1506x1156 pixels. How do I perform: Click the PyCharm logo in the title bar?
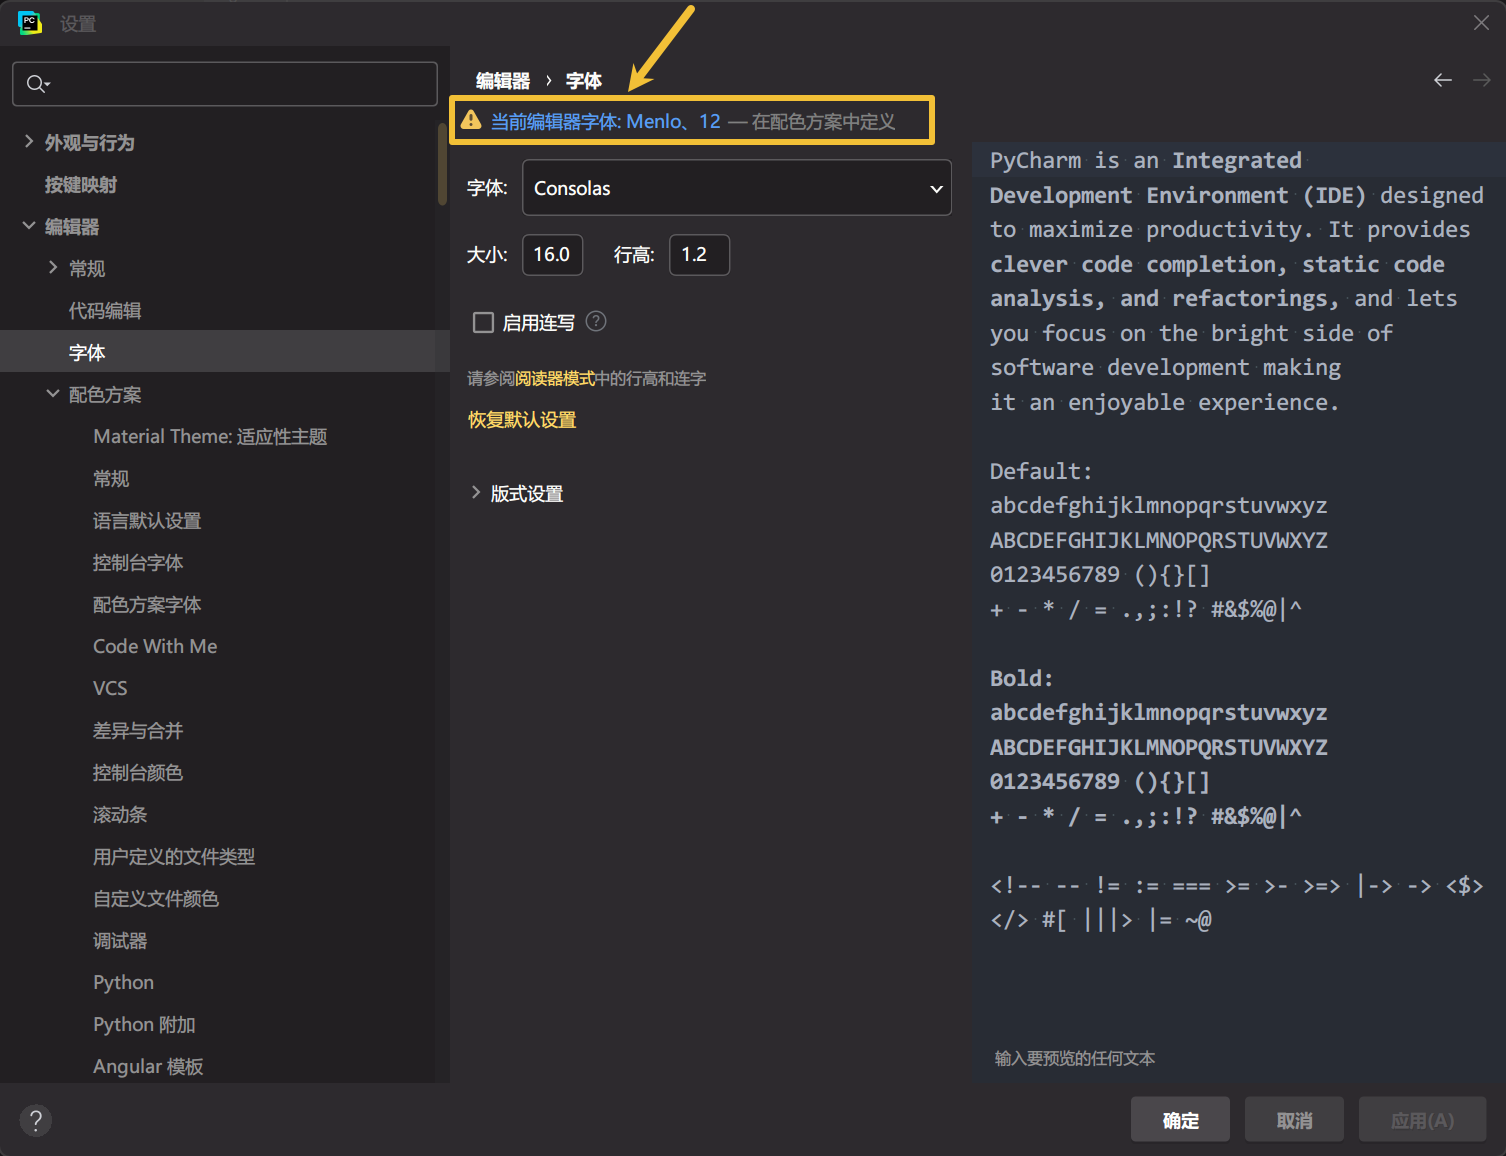(x=30, y=23)
